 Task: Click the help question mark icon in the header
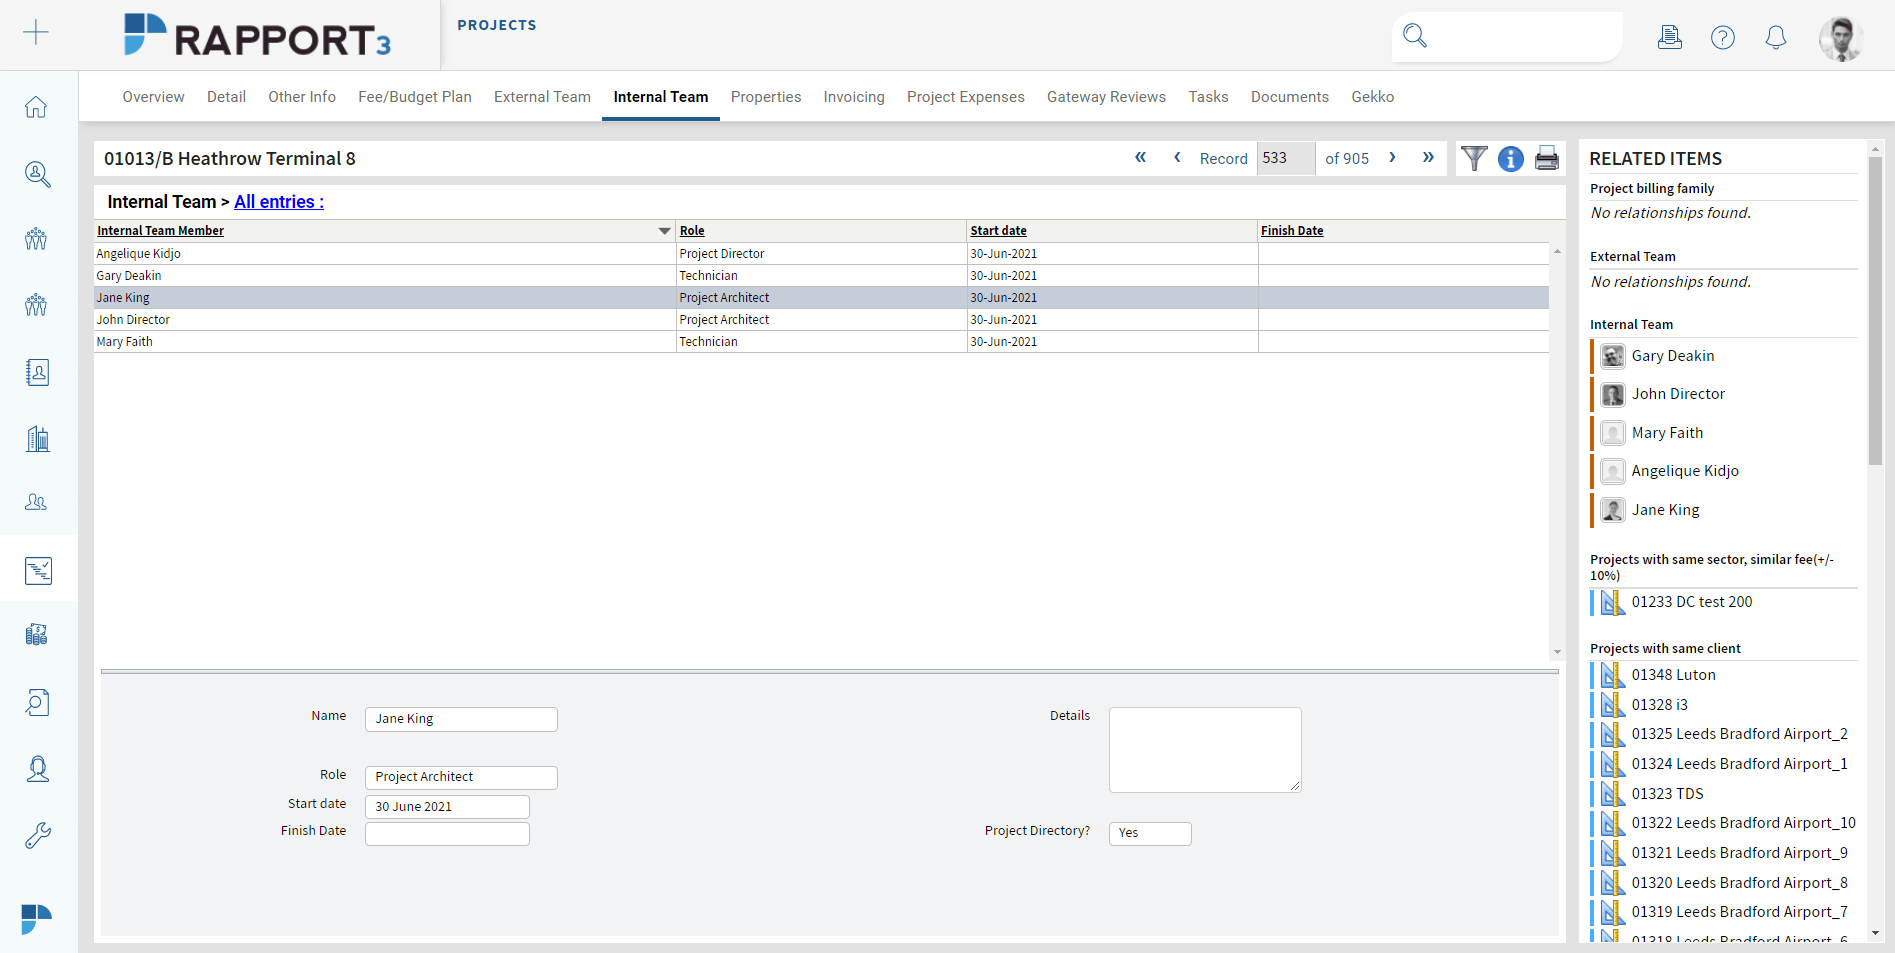click(x=1723, y=37)
